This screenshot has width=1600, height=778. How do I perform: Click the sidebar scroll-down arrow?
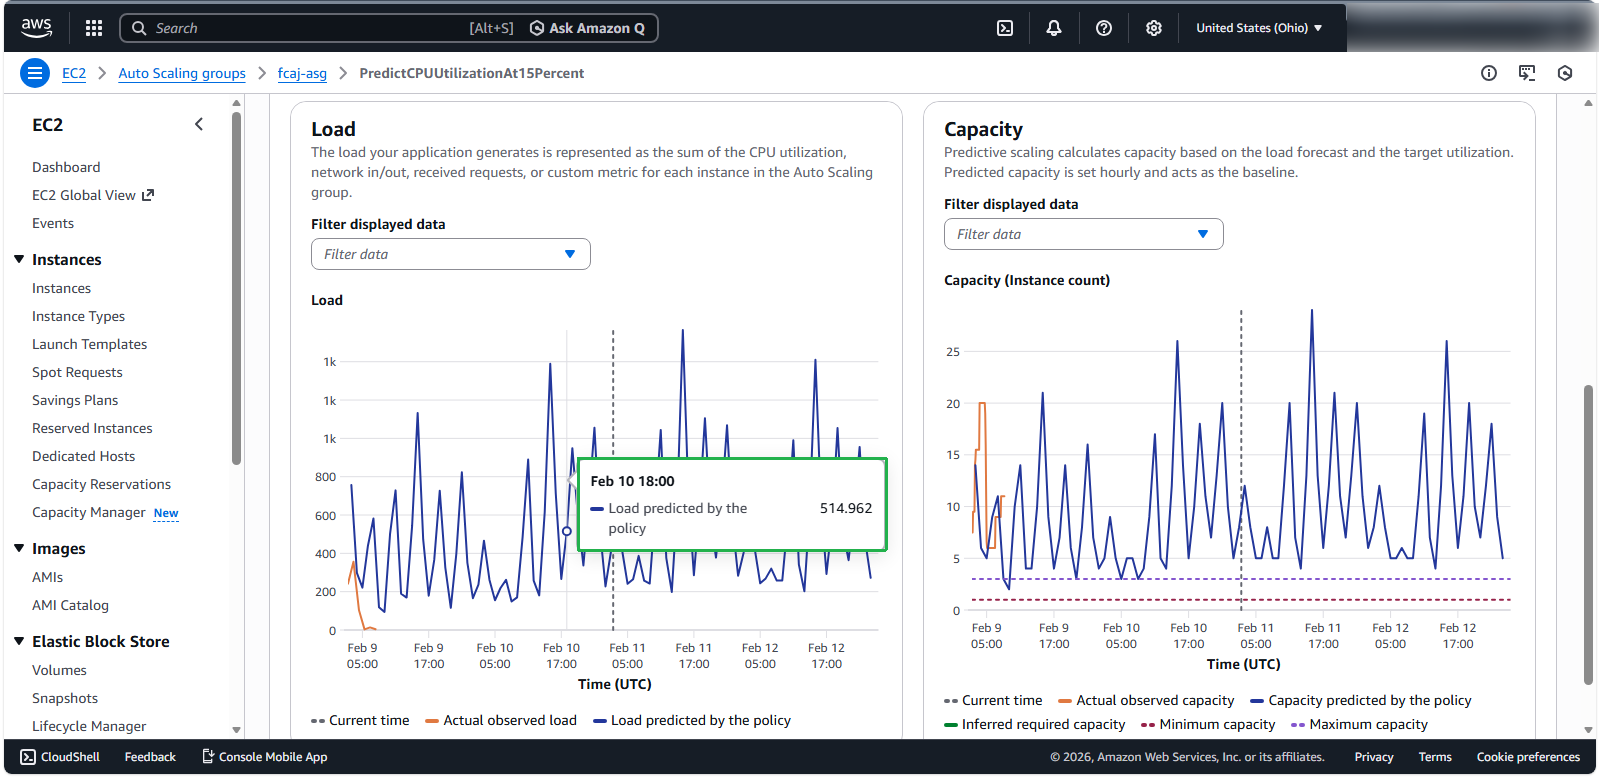point(236,730)
